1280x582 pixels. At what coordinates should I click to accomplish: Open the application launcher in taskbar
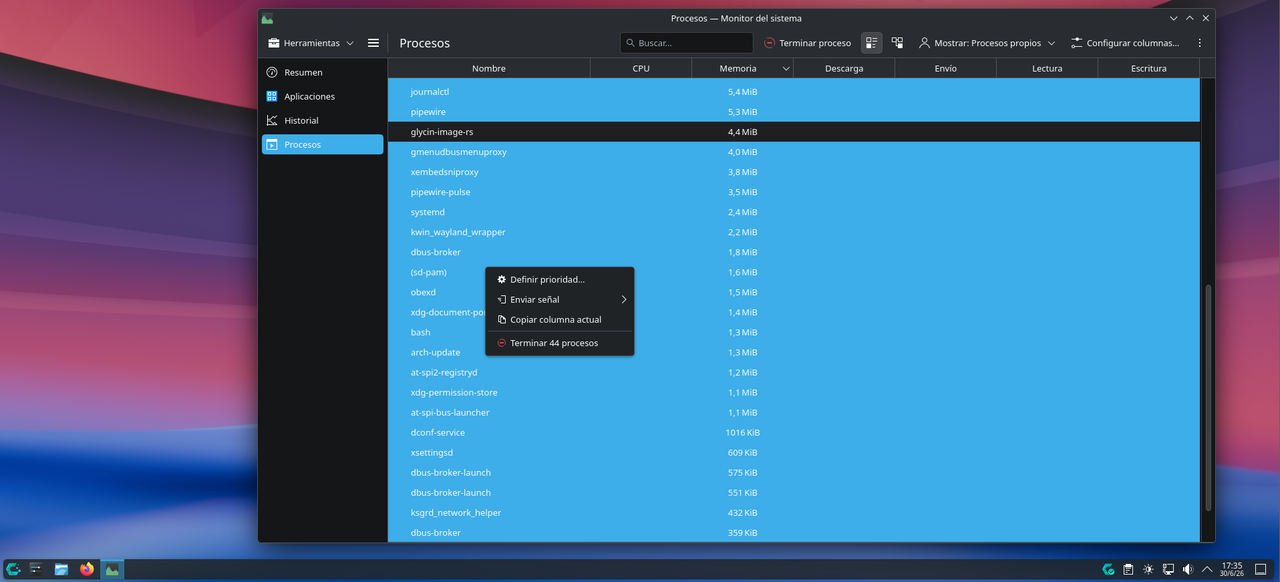click(x=13, y=569)
